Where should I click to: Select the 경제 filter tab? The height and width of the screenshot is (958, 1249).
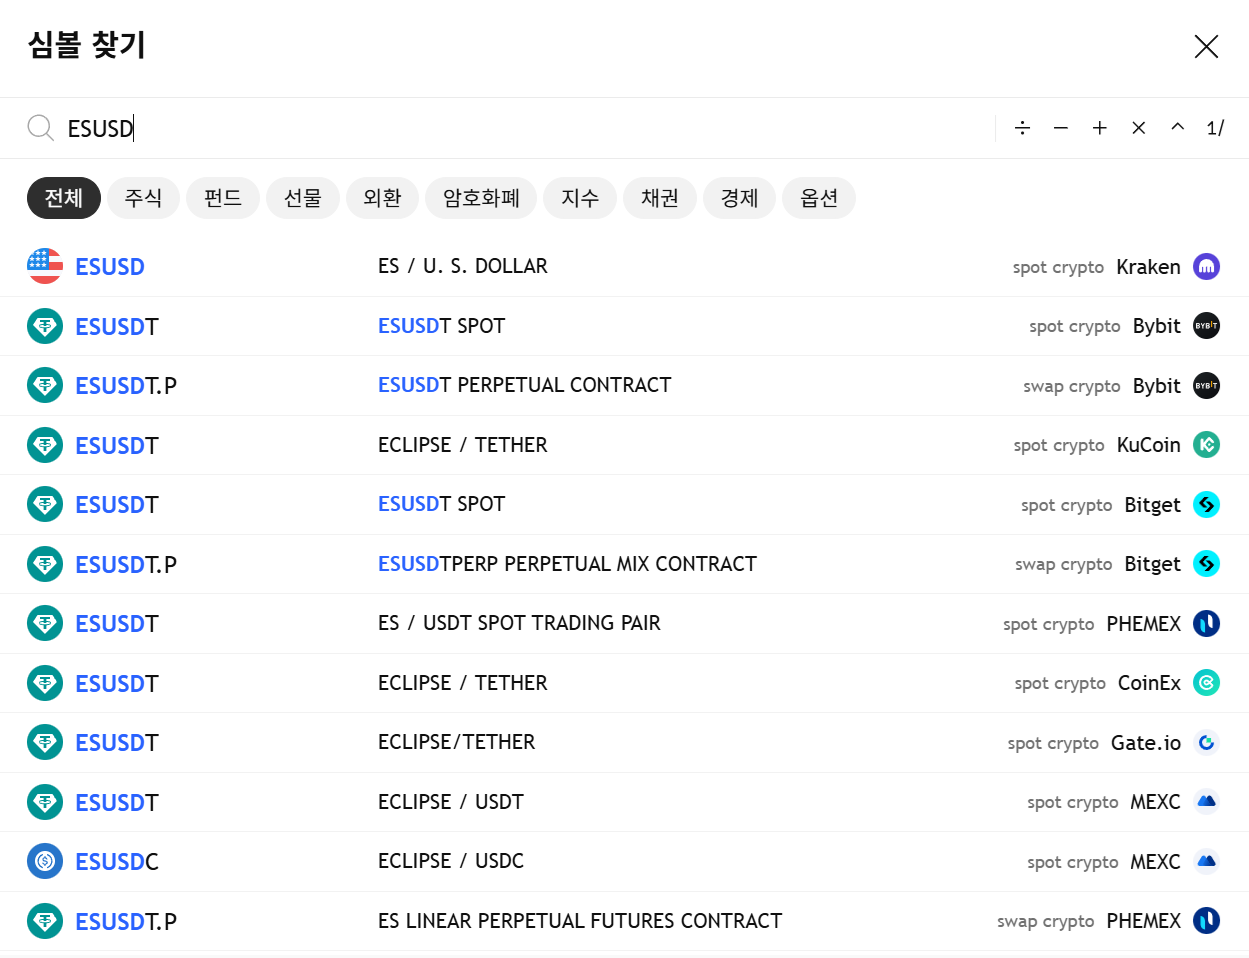[x=739, y=198]
